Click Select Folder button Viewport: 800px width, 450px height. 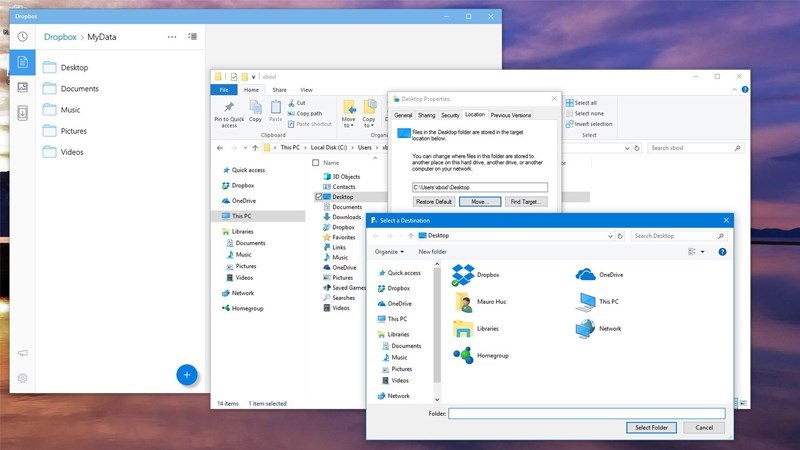click(652, 428)
